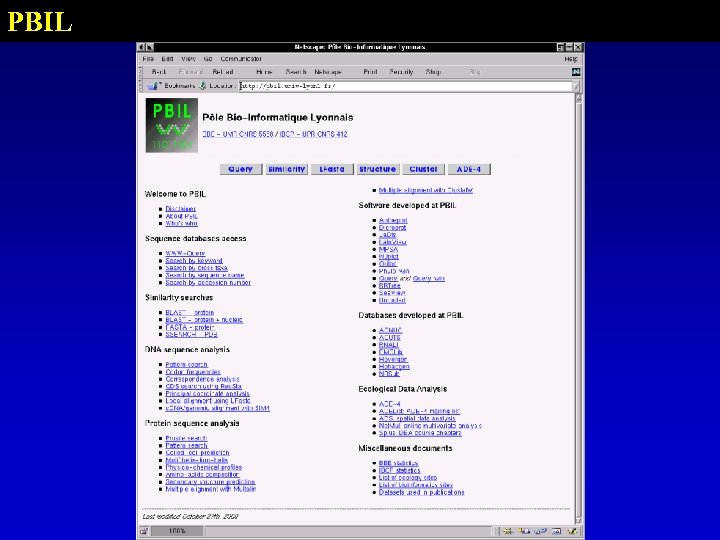Click the security padlock in status bar

[x=144, y=531]
